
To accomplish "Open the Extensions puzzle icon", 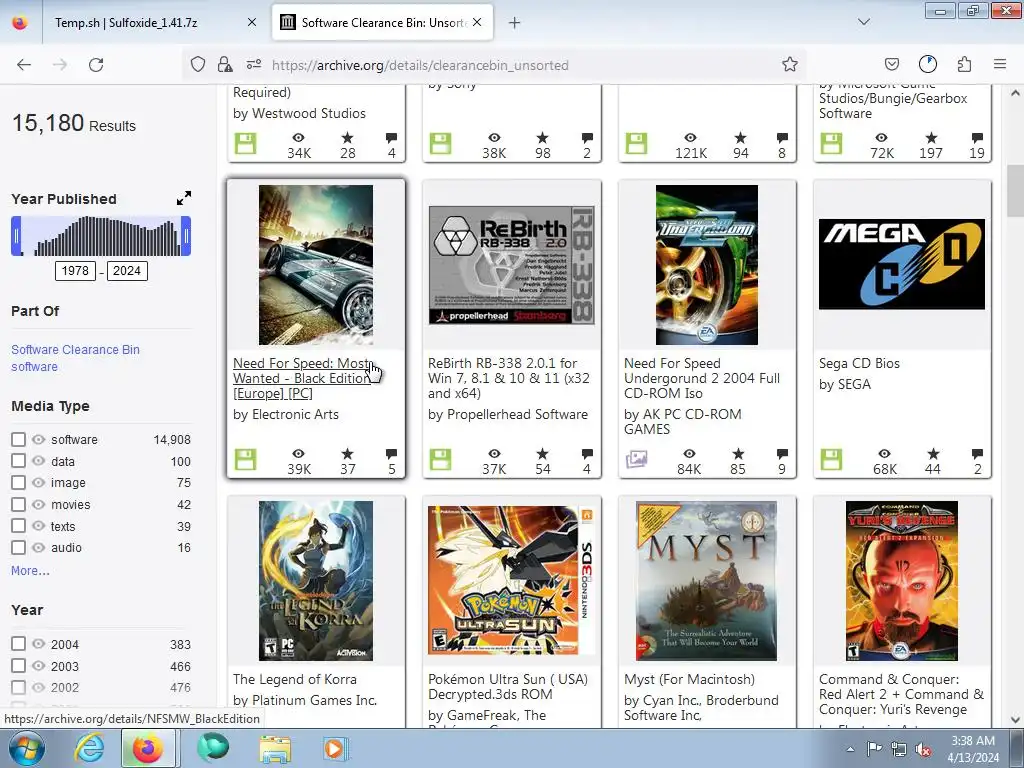I will pos(964,64).
